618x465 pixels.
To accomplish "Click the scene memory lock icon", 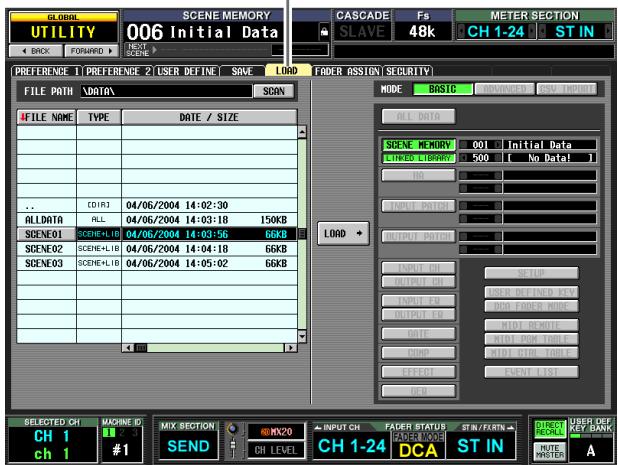I will 324,32.
